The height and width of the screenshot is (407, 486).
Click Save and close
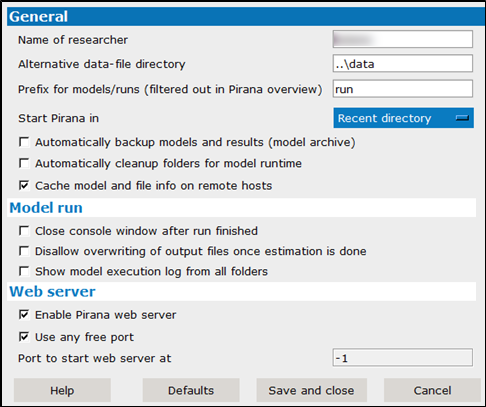312,390
